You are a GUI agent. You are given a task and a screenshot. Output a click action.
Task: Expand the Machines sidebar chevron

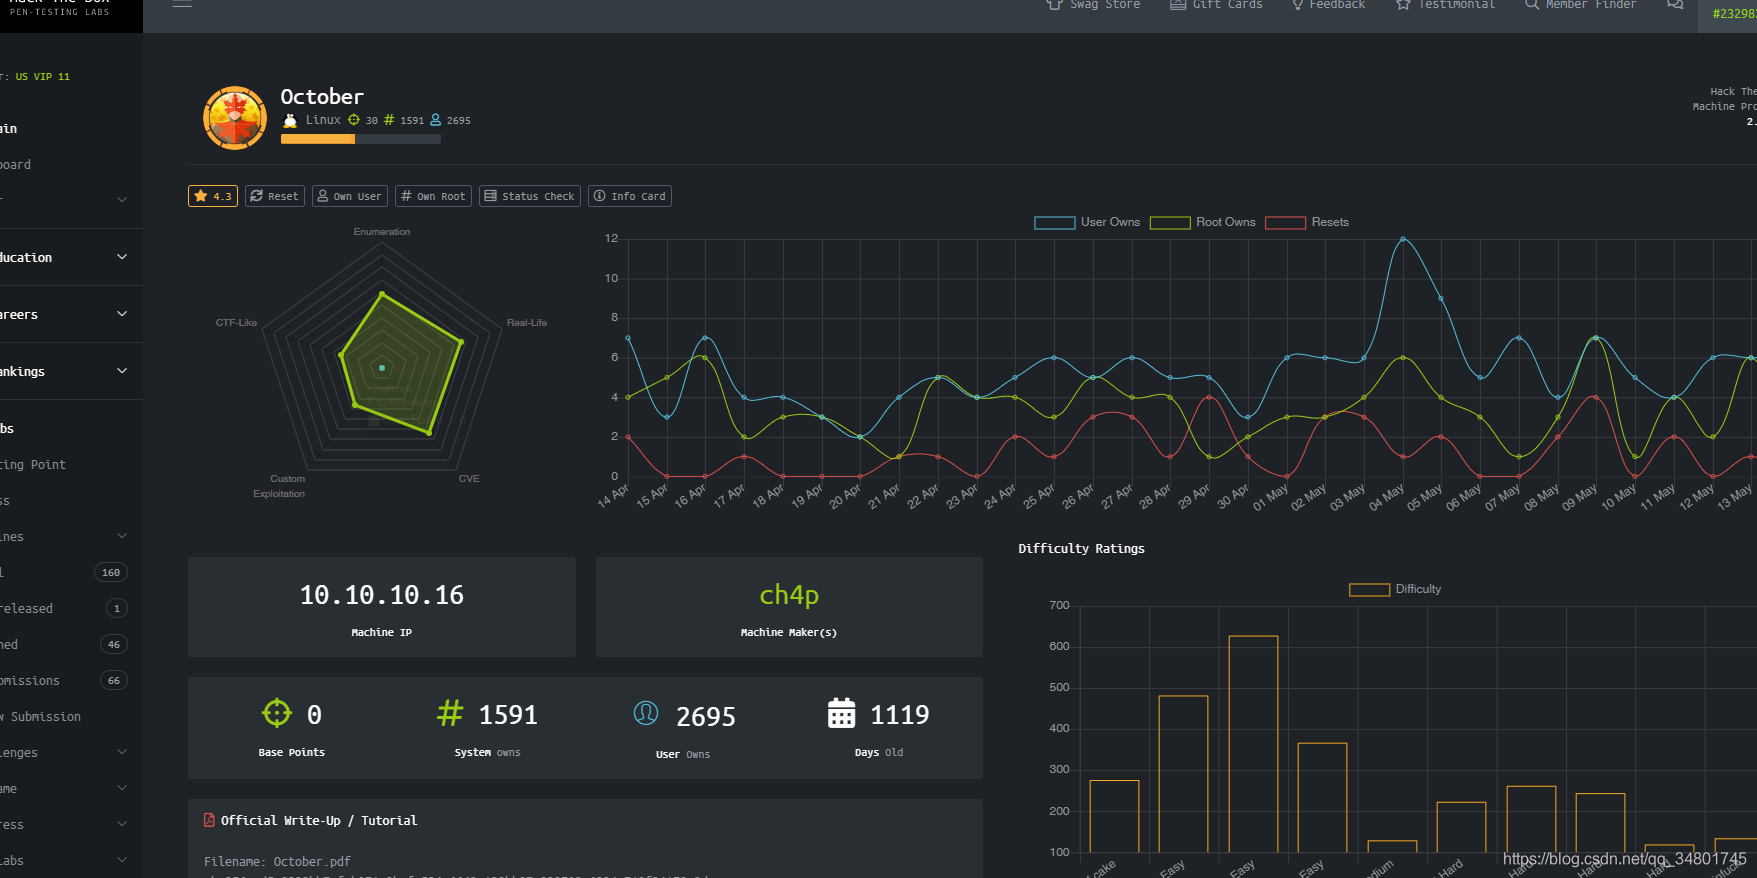tap(122, 536)
